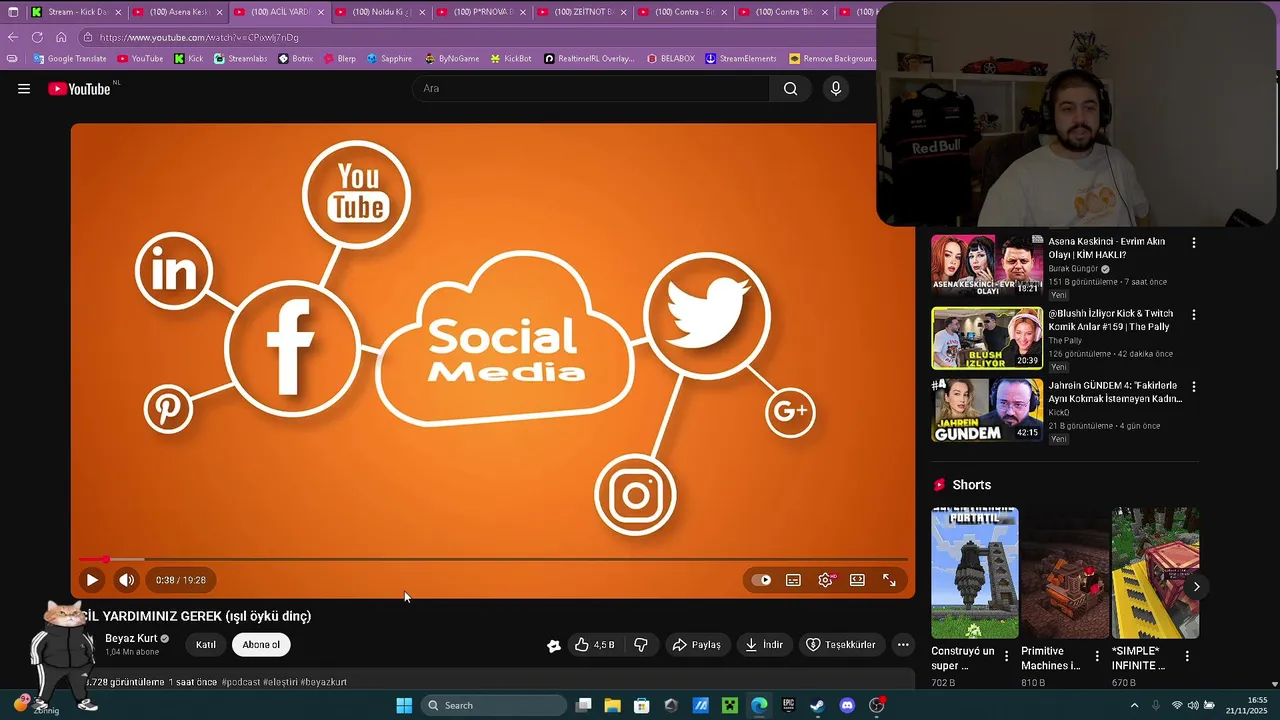Image resolution: width=1280 pixels, height=720 pixels.
Task: Send thanks via Teşekkürler button
Action: click(841, 645)
